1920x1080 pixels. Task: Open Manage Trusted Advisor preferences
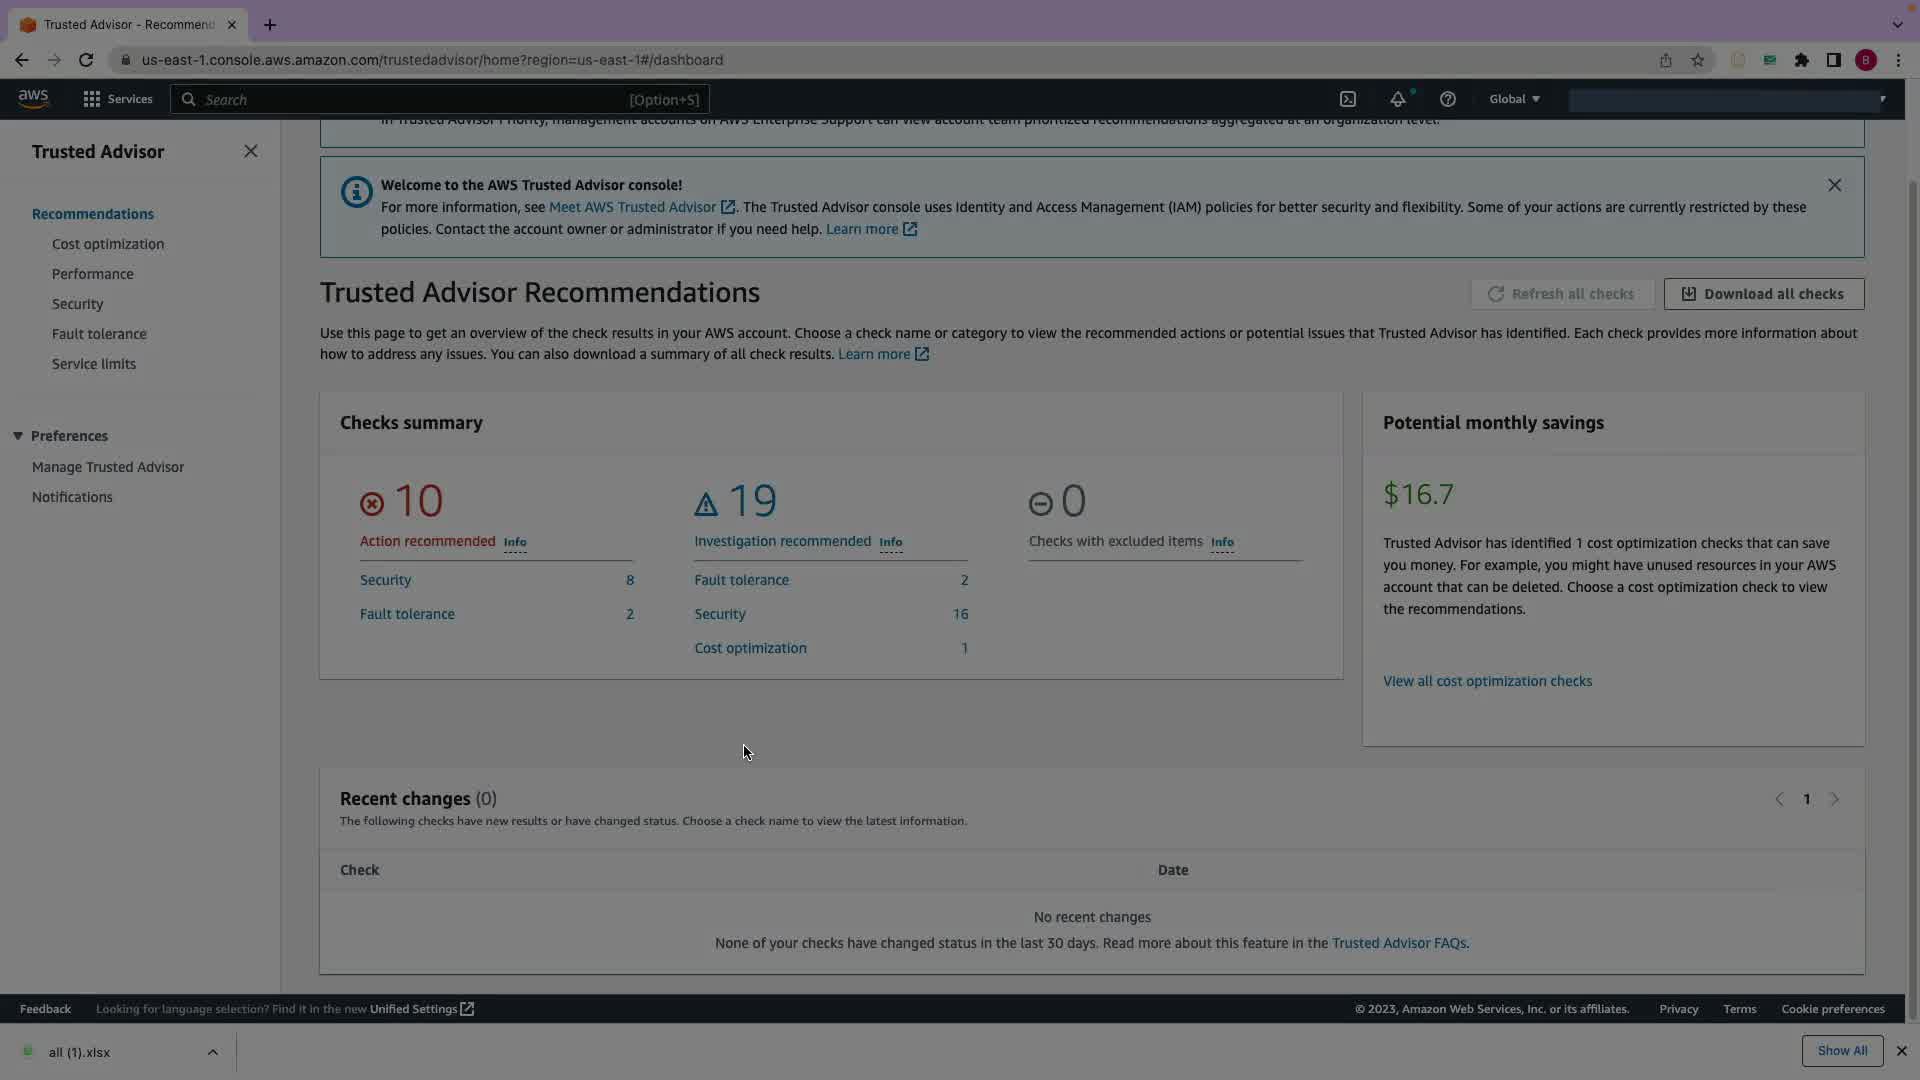[108, 467]
